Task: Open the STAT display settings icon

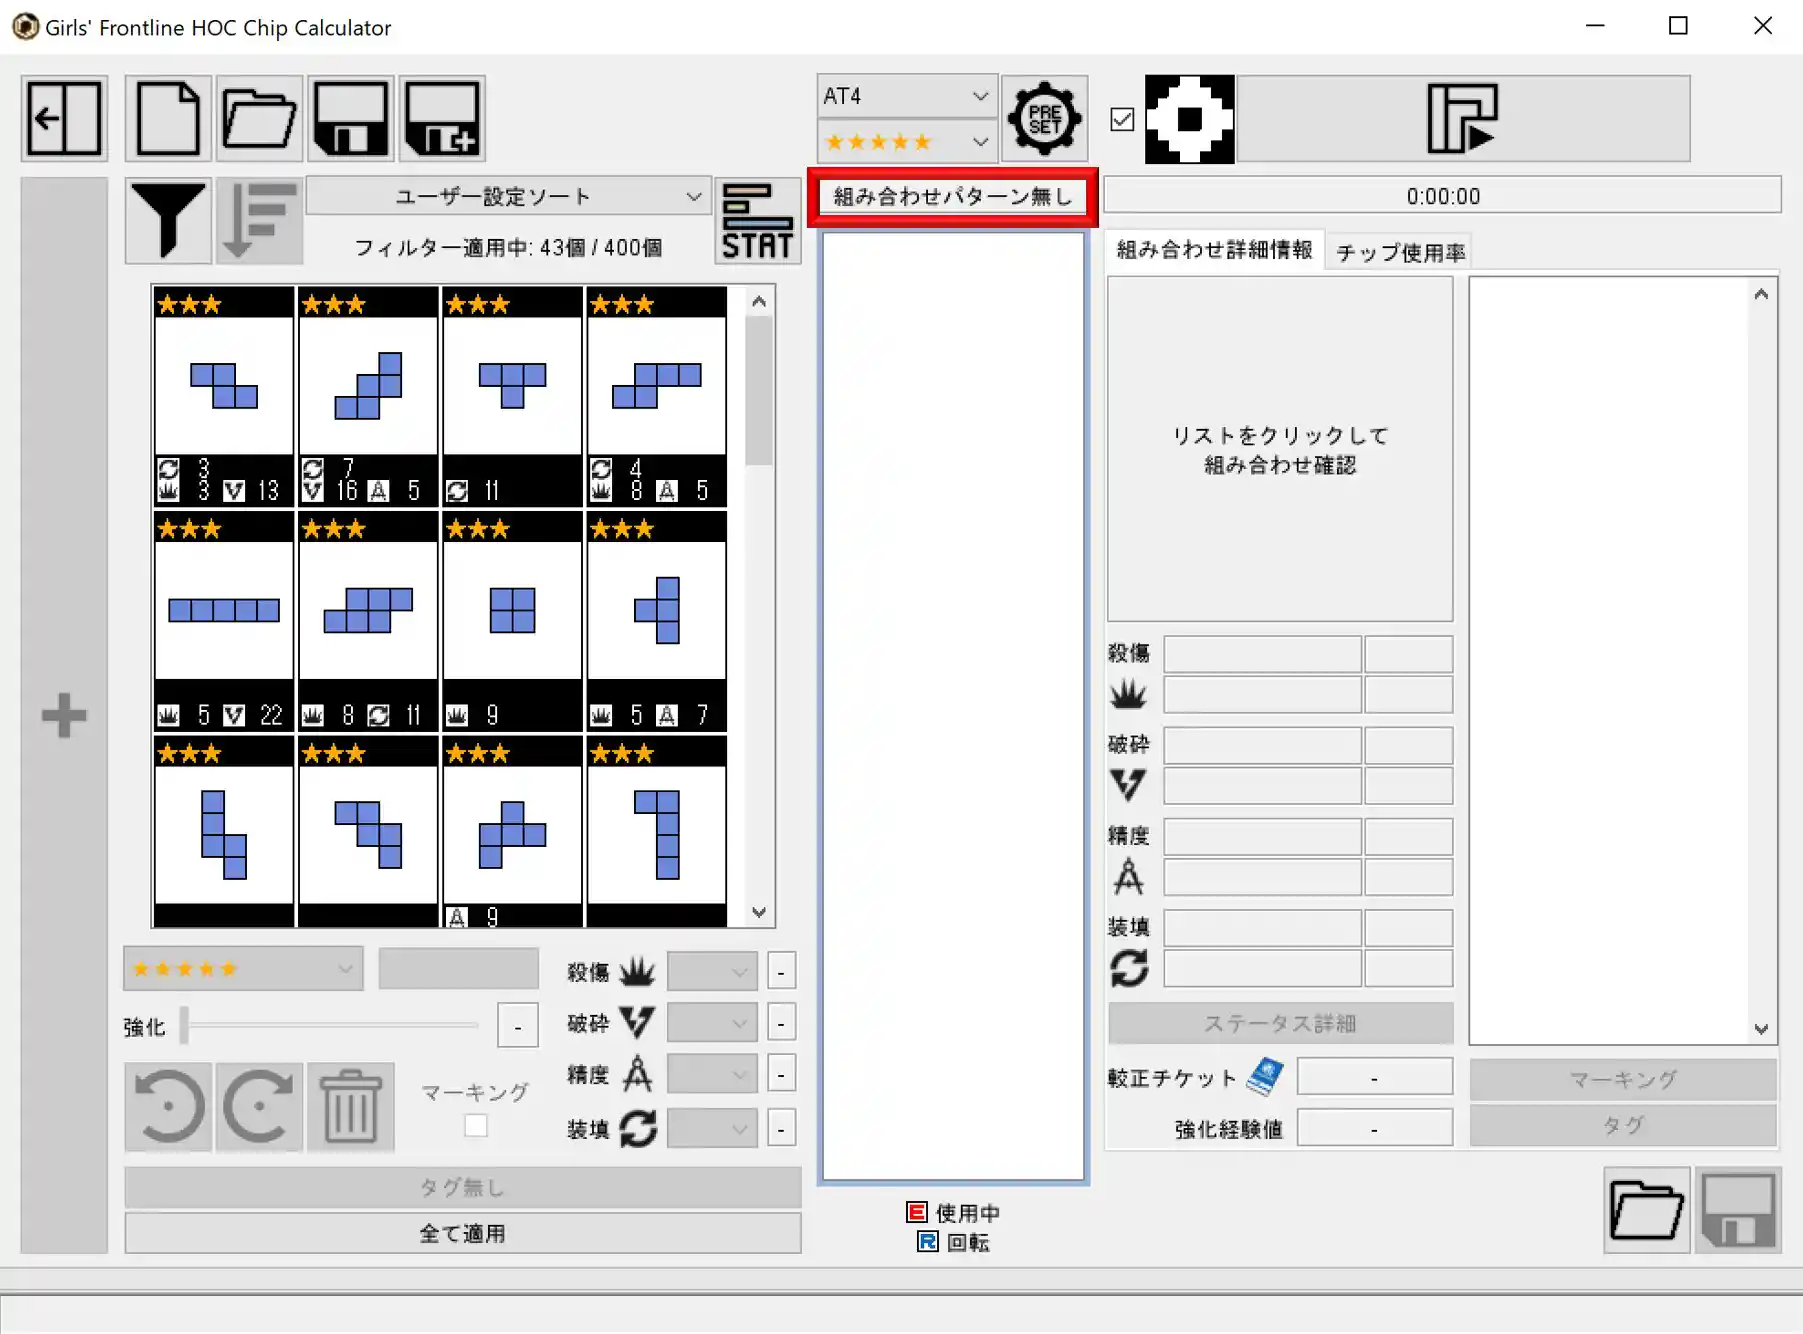Action: pyautogui.click(x=757, y=221)
